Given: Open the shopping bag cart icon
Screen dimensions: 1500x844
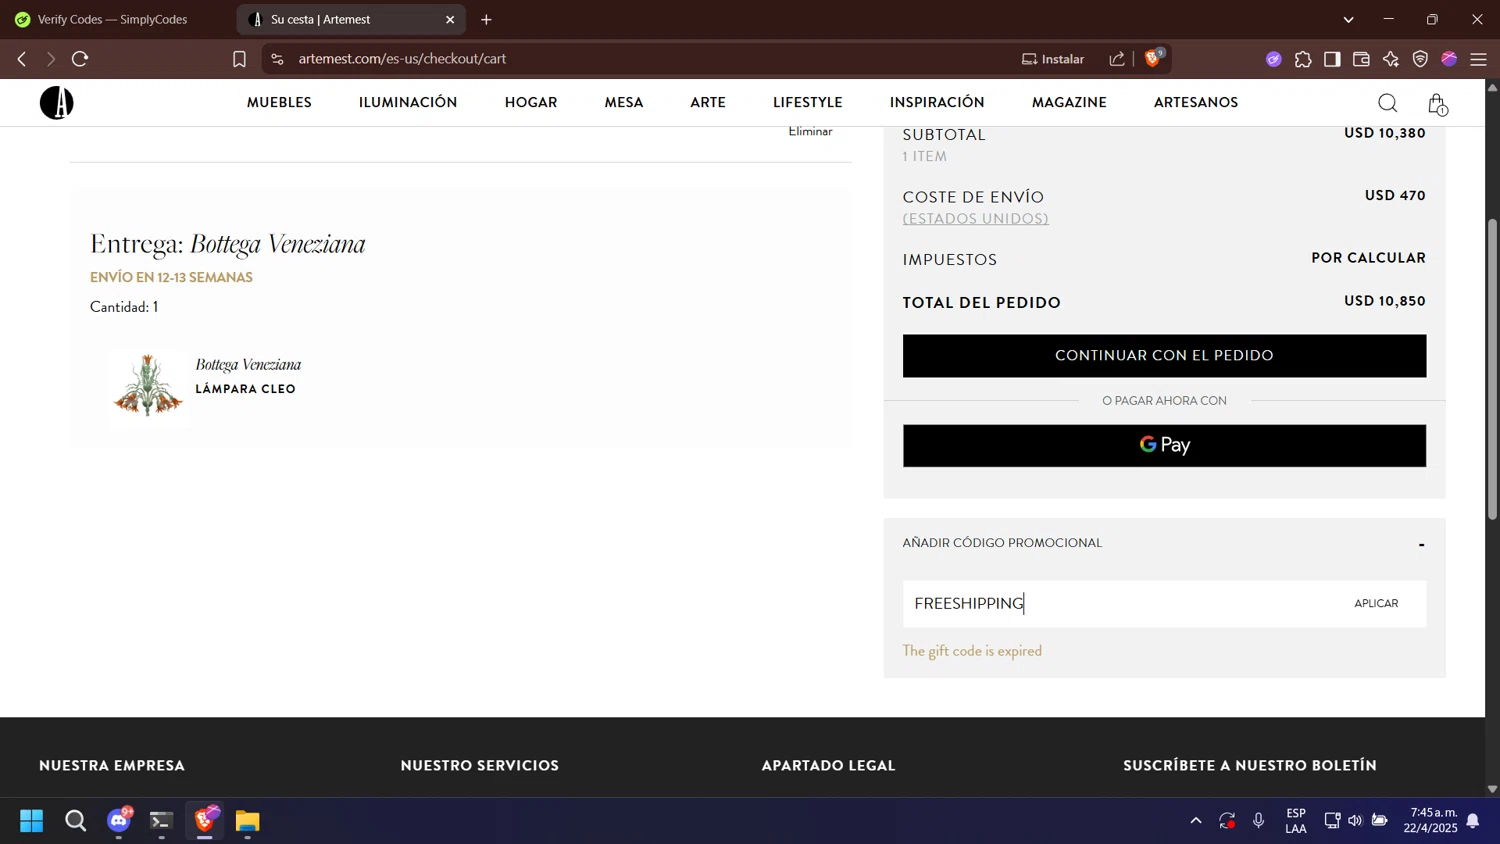Looking at the screenshot, I should [x=1437, y=104].
